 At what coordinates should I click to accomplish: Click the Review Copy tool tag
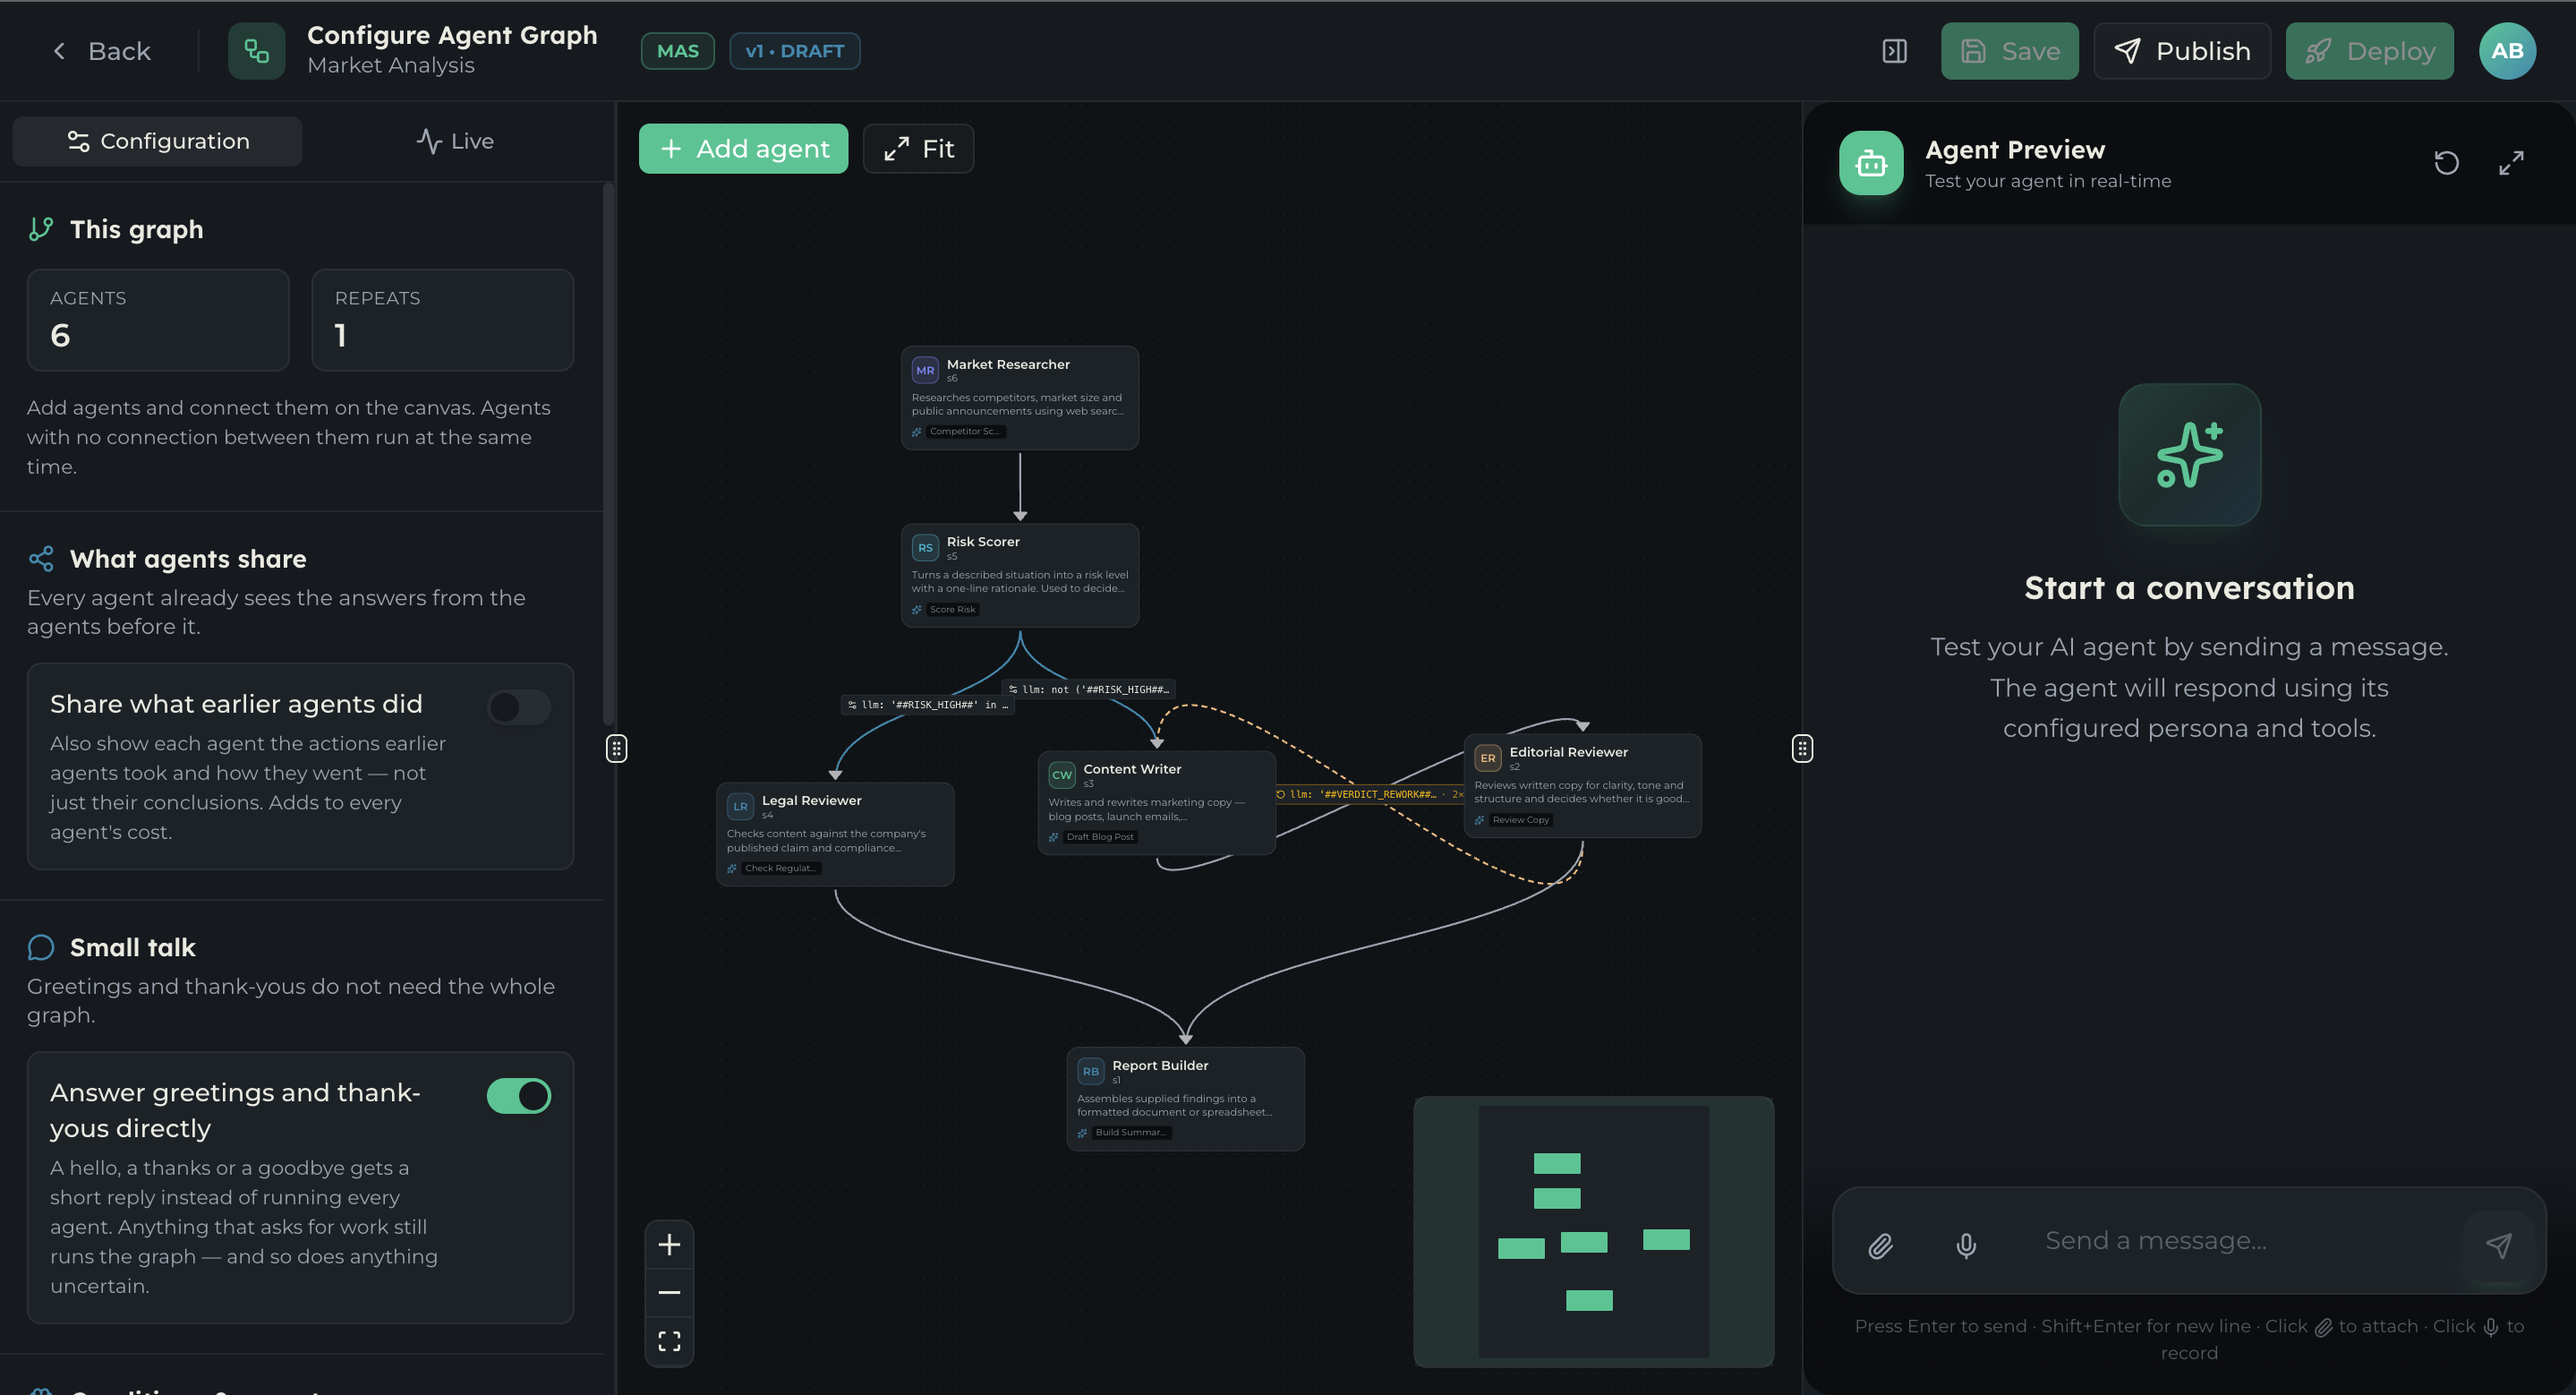[1520, 820]
